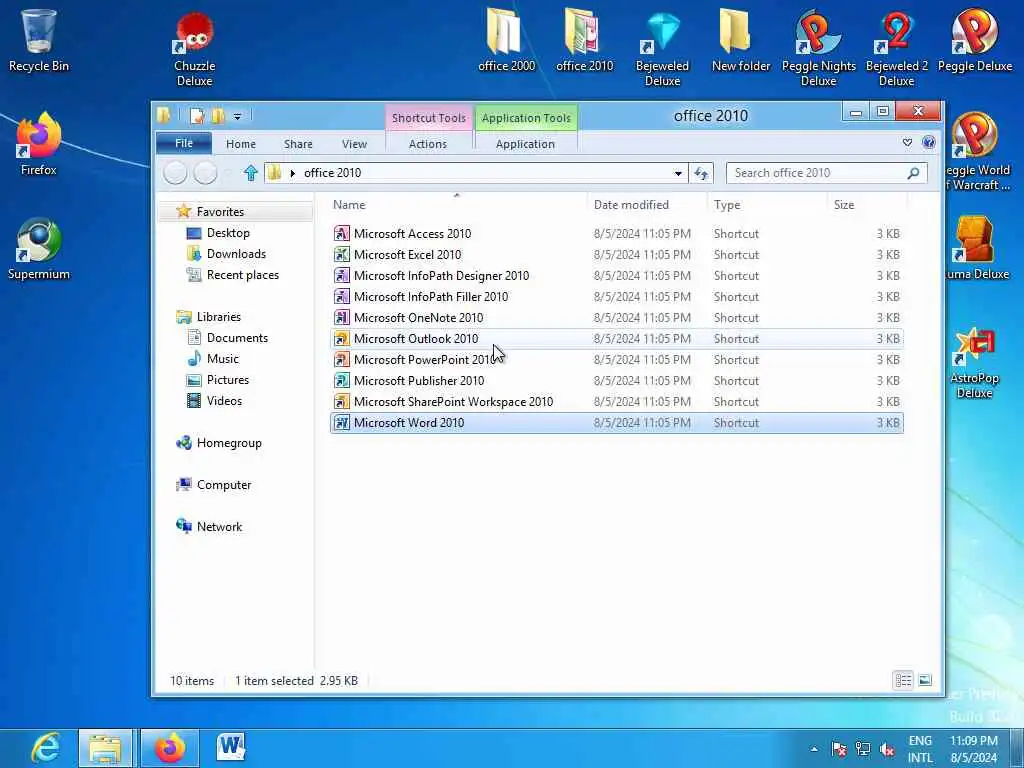Screen dimensions: 1024x768
Task: Select Microsoft OneNote 2010 icon
Action: pyautogui.click(x=342, y=317)
